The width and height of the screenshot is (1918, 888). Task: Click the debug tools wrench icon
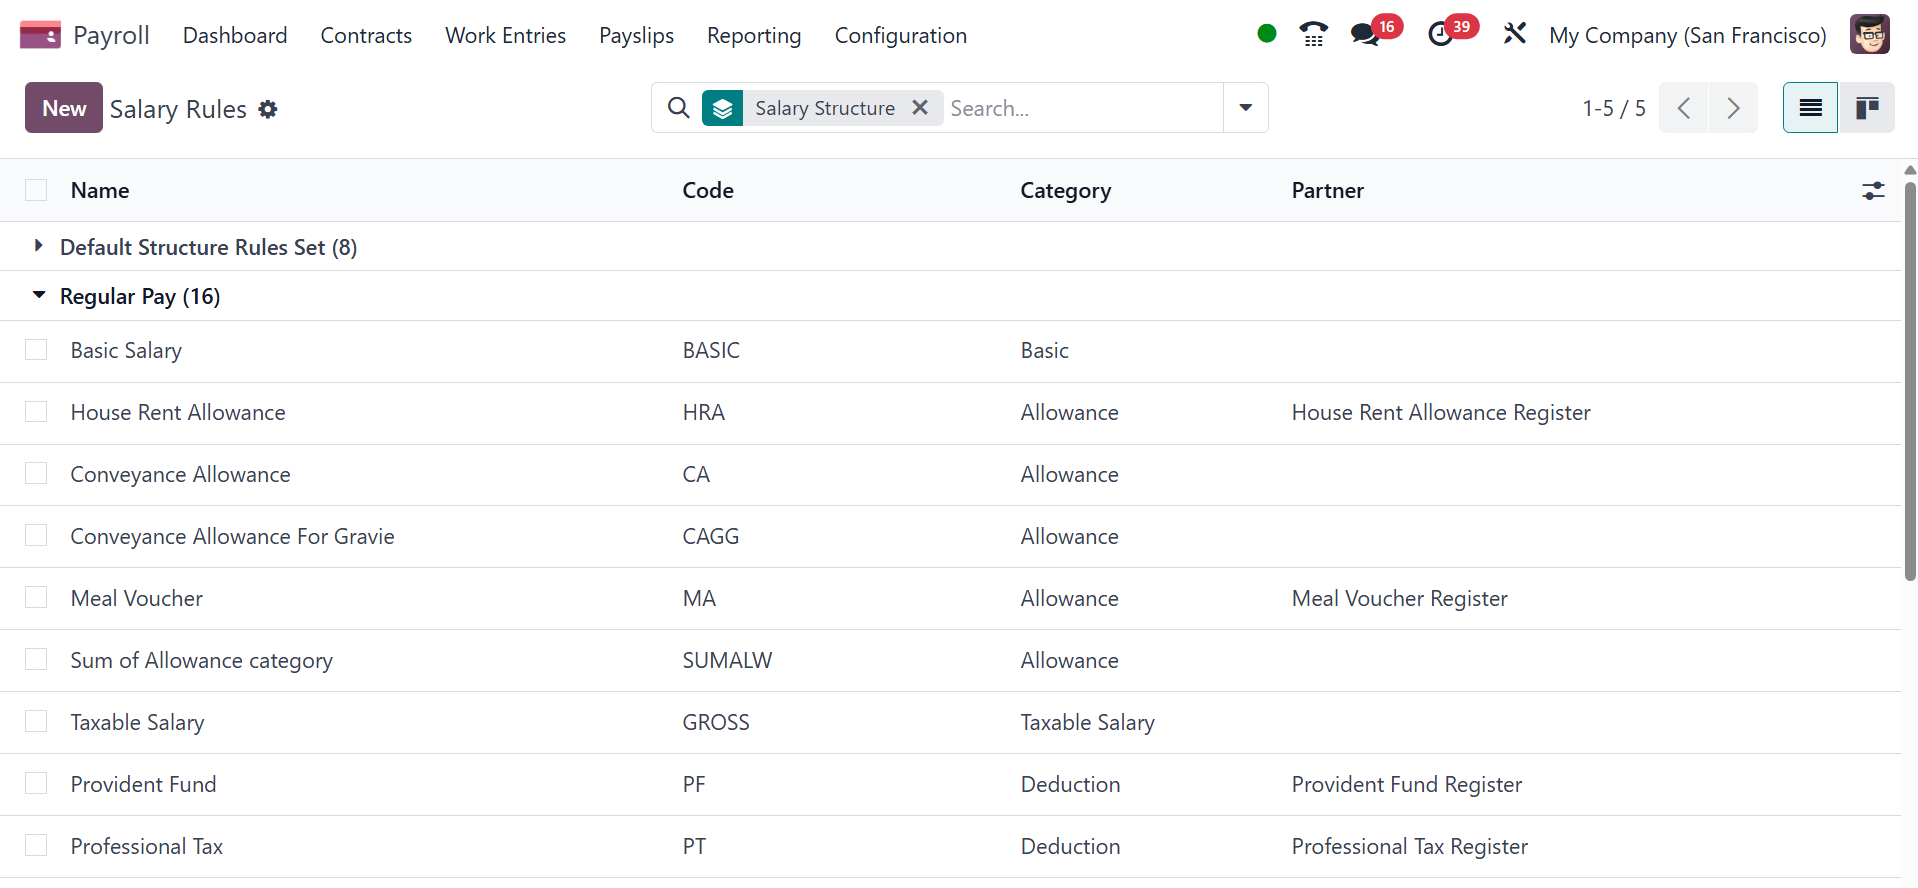pyautogui.click(x=1514, y=35)
